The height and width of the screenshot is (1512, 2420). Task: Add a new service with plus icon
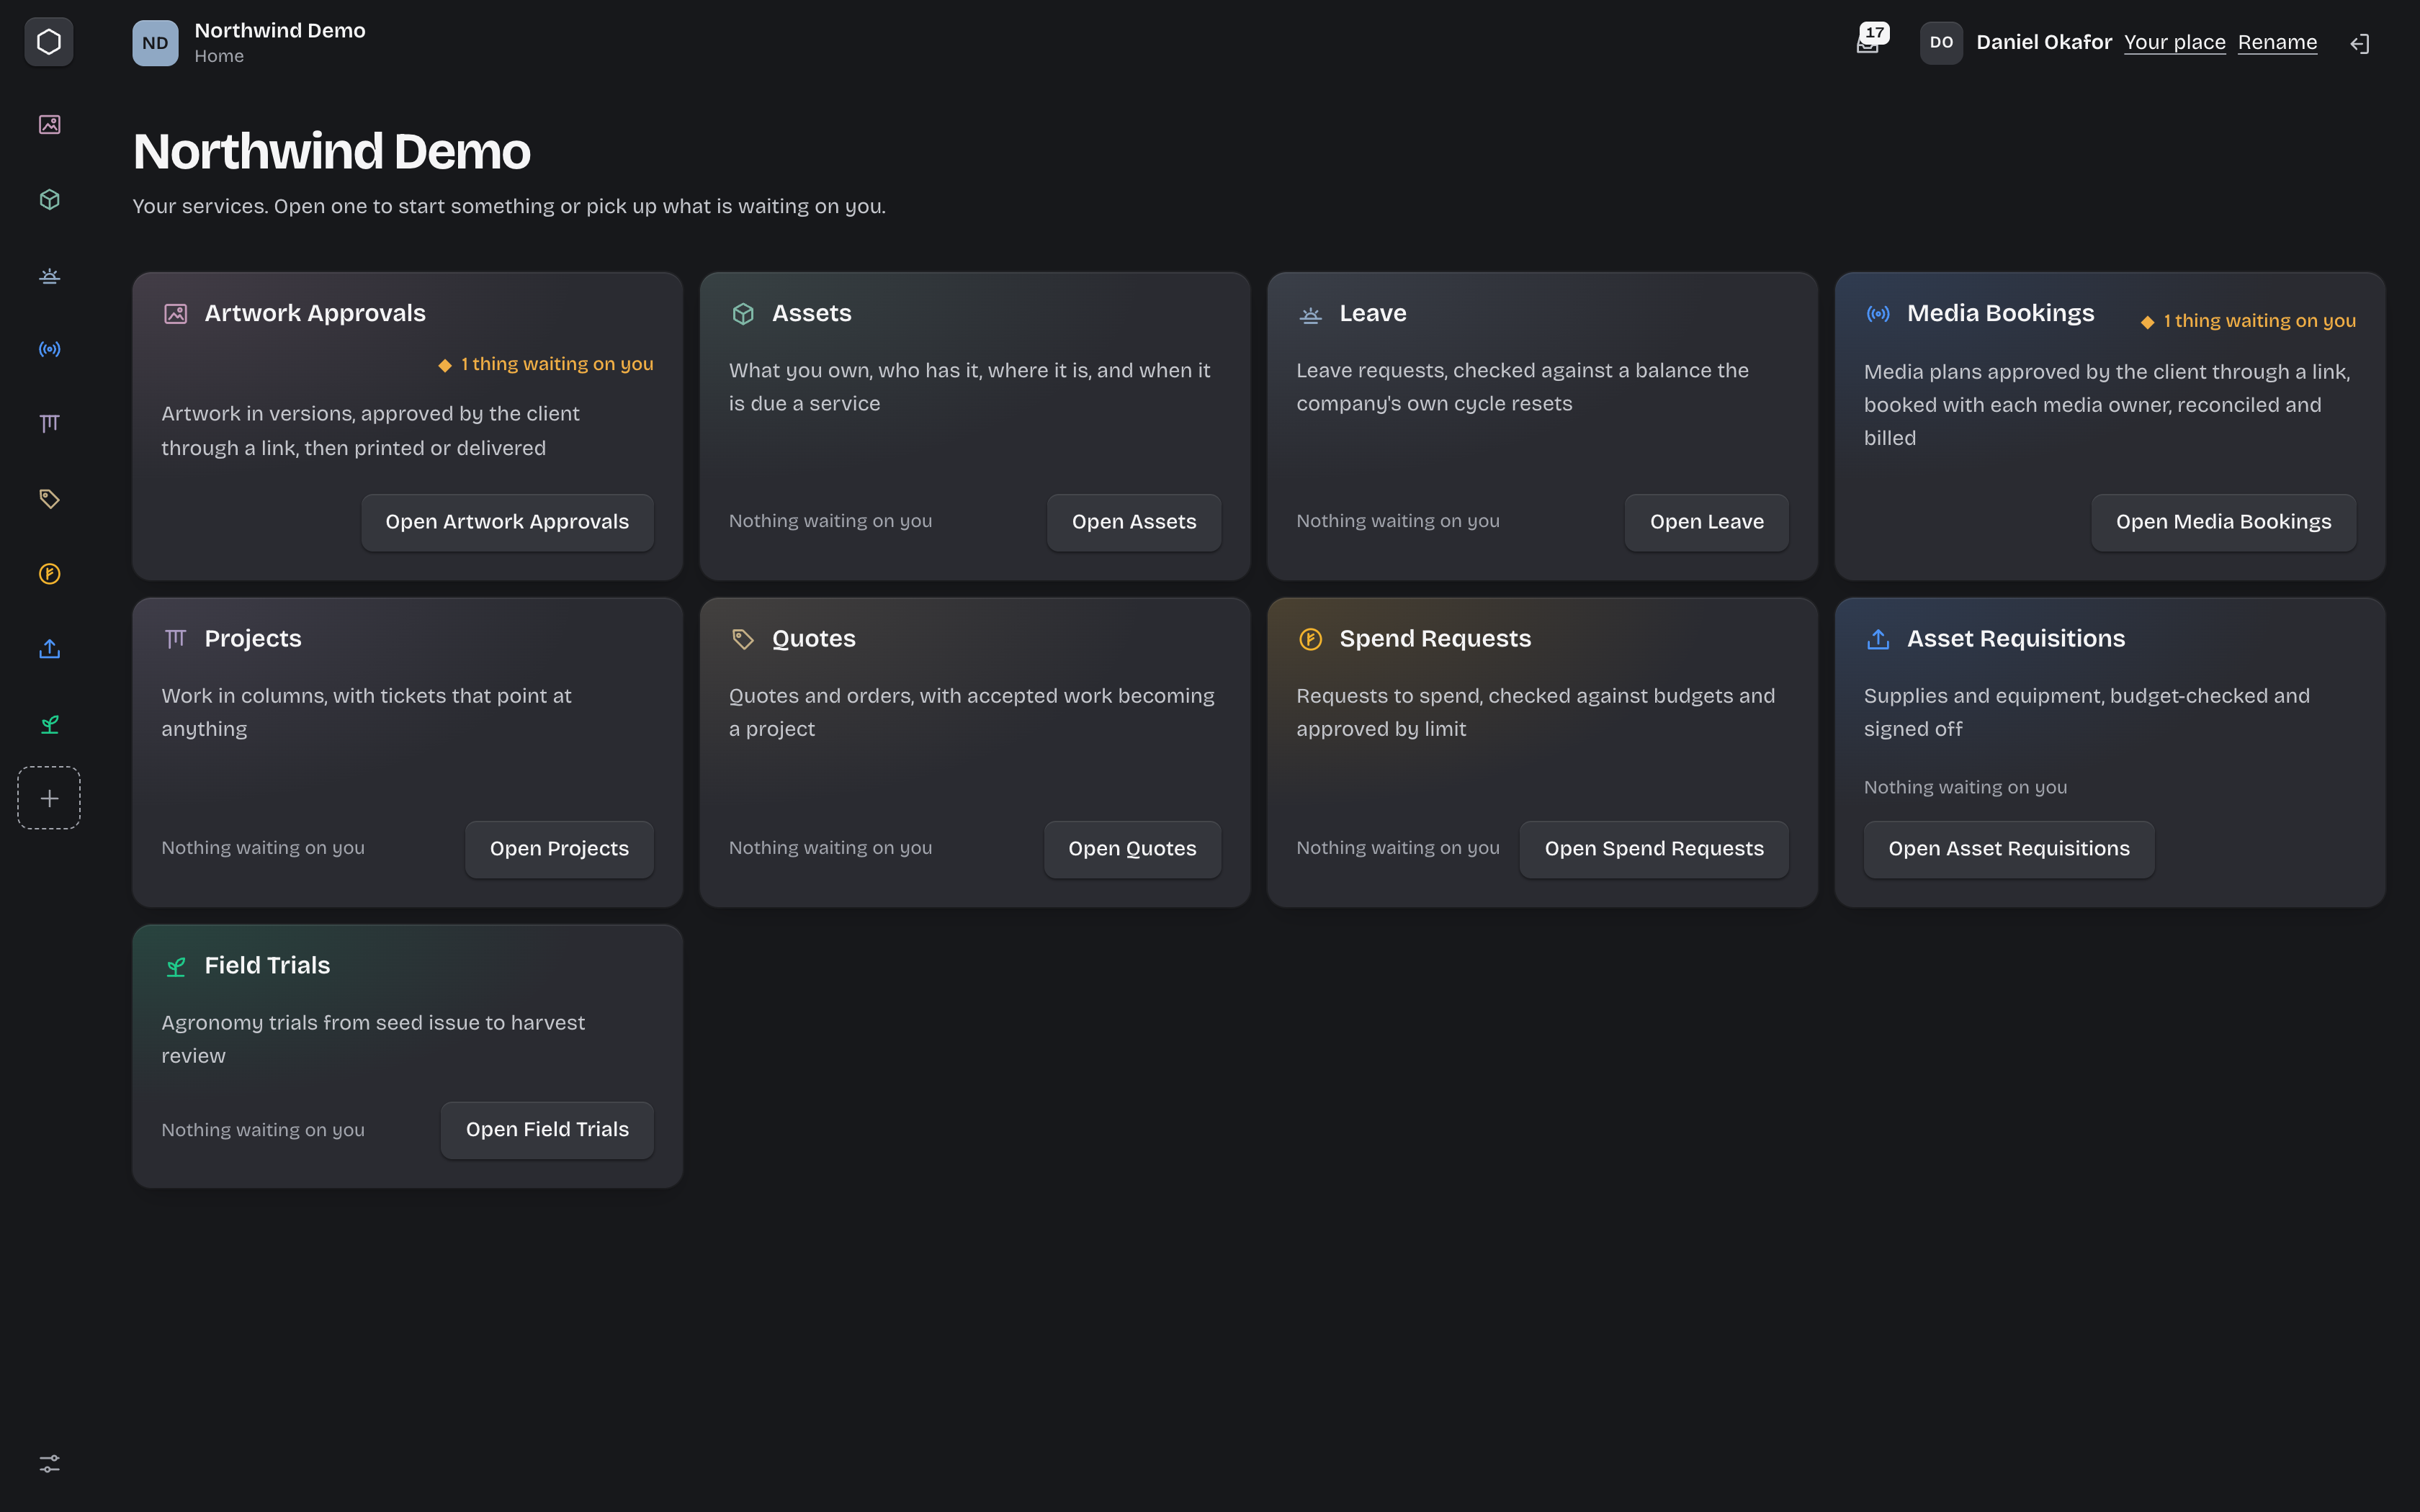tap(49, 798)
